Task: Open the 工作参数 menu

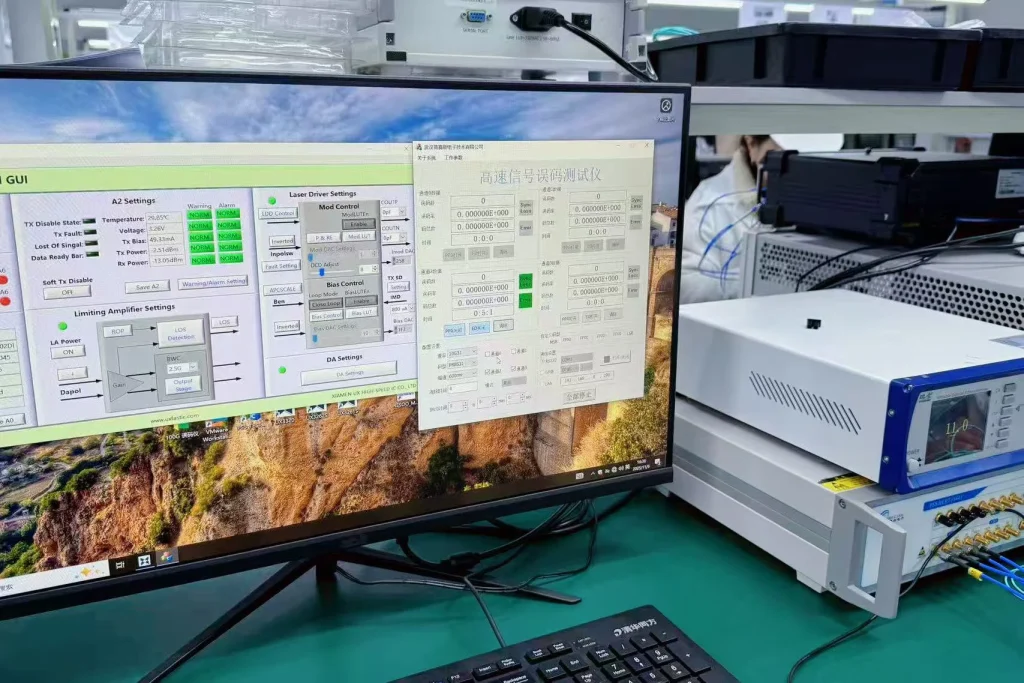Action: 453,158
